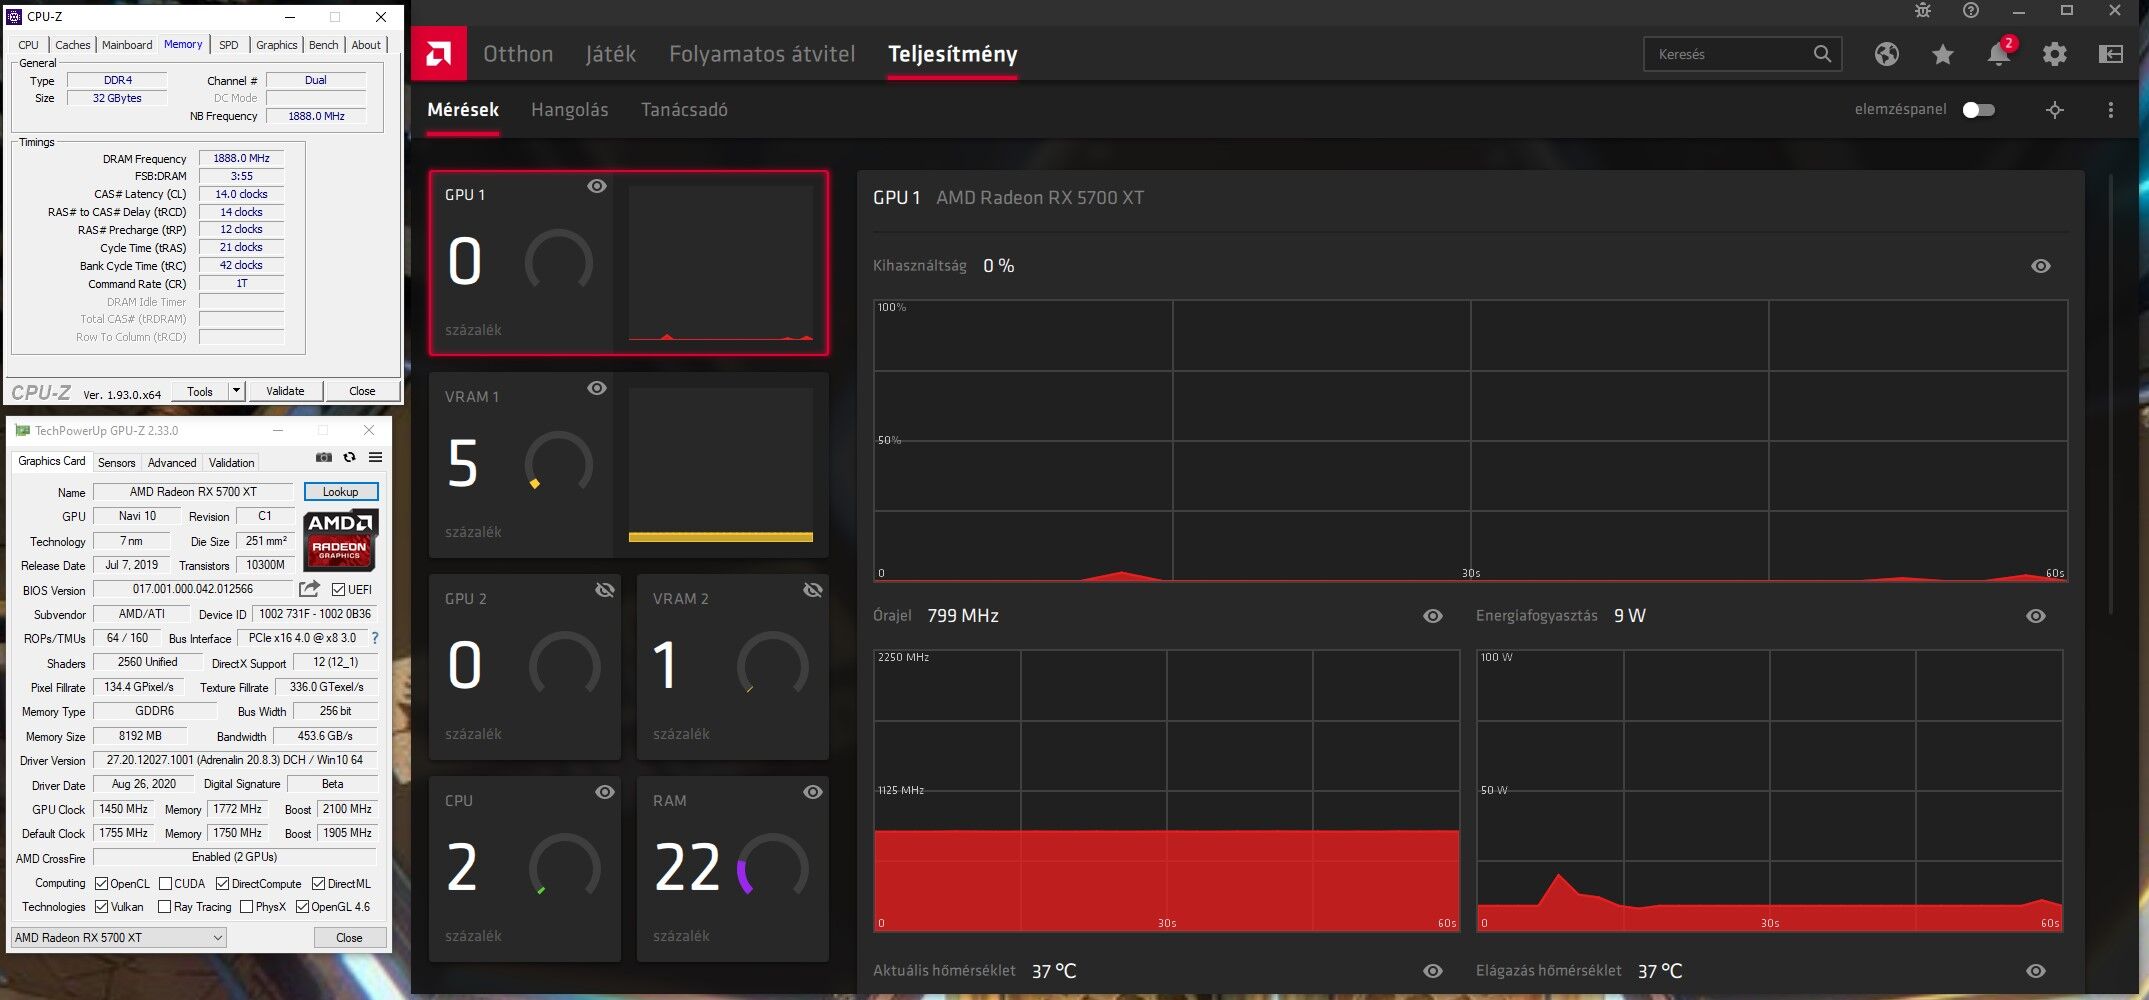
Task: Open GPU-Z Sensors tab
Action: 116,463
